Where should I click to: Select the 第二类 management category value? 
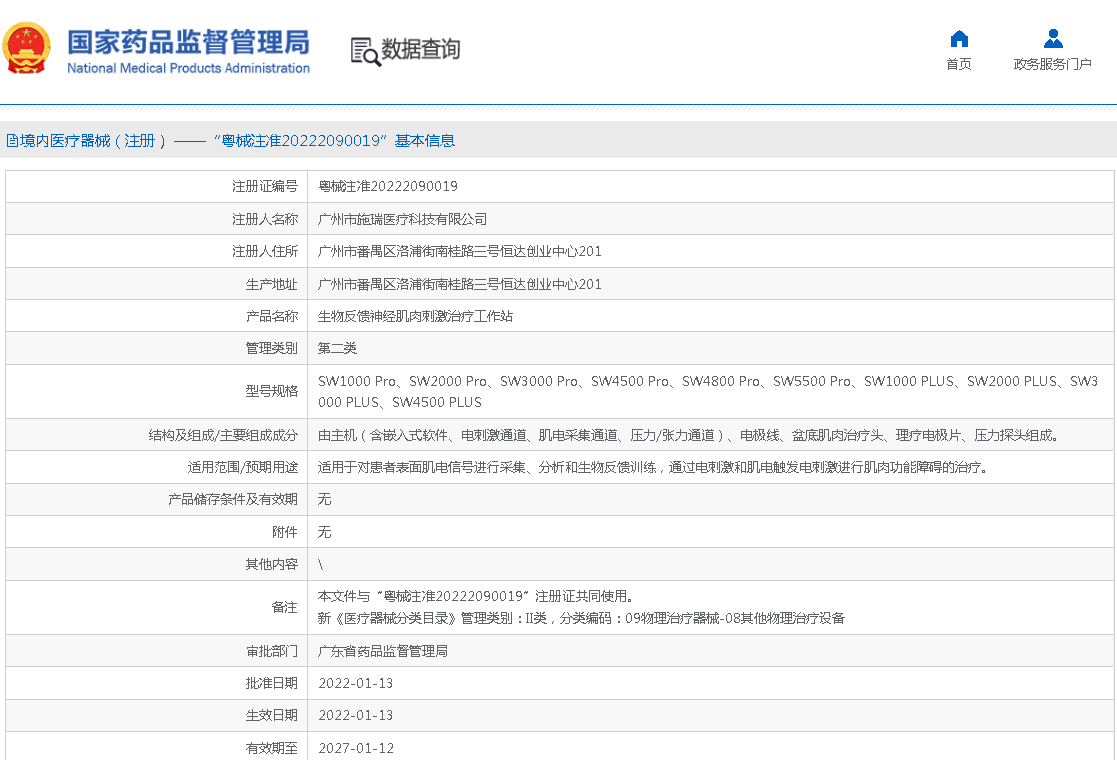[x=337, y=349]
